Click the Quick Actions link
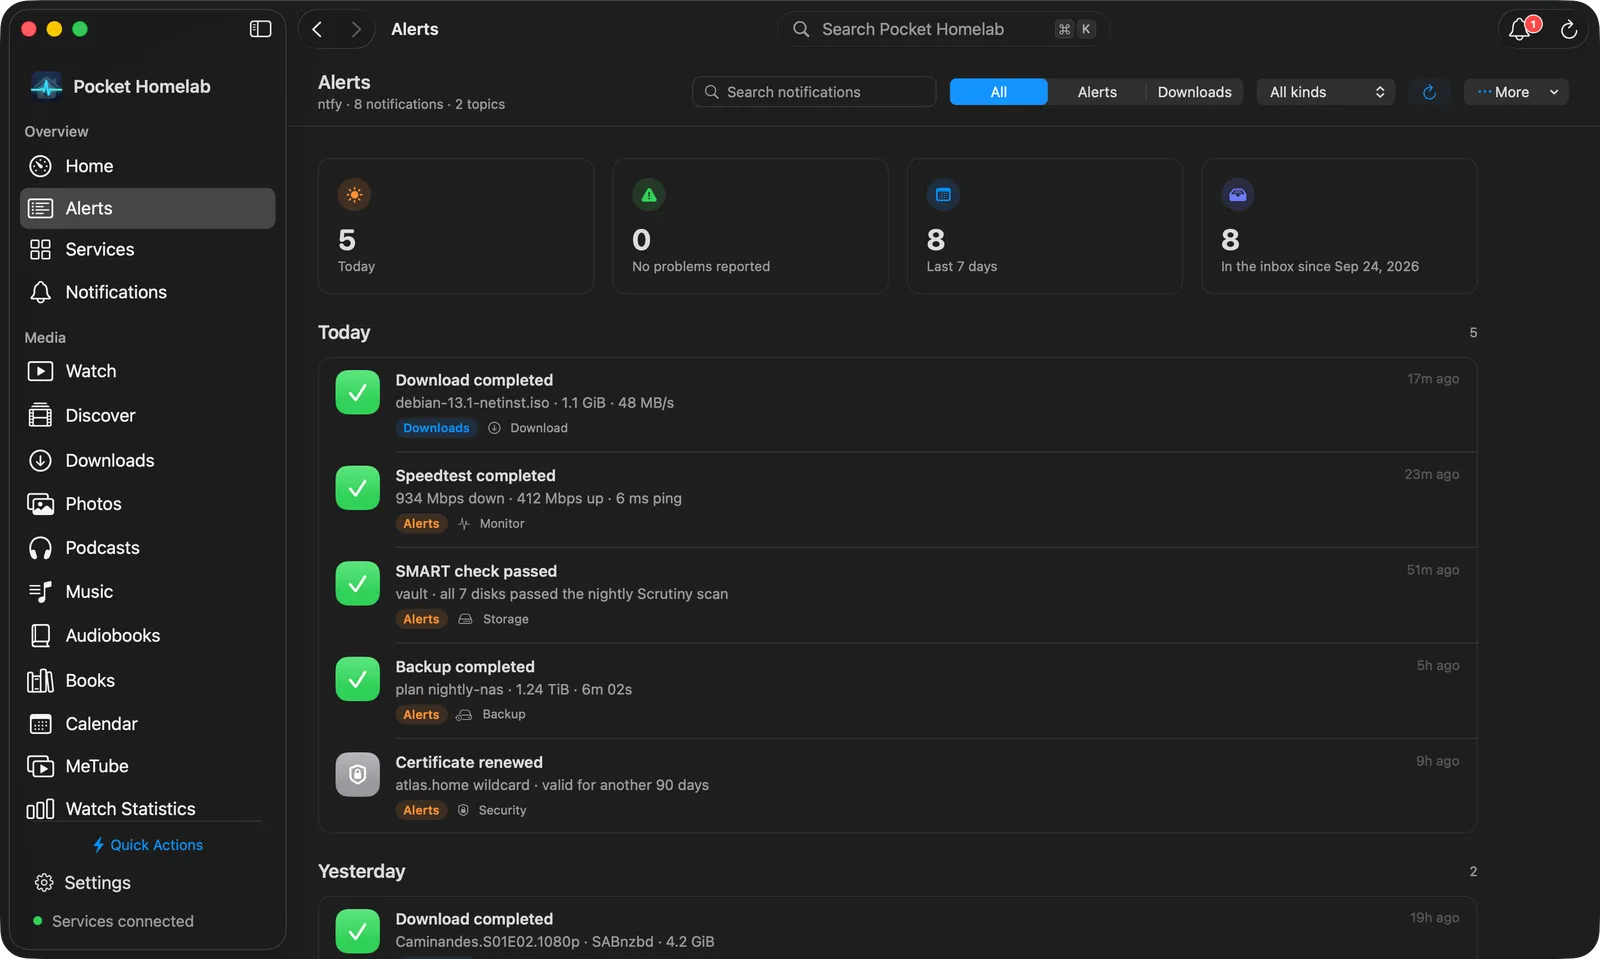The height and width of the screenshot is (959, 1600). click(147, 845)
